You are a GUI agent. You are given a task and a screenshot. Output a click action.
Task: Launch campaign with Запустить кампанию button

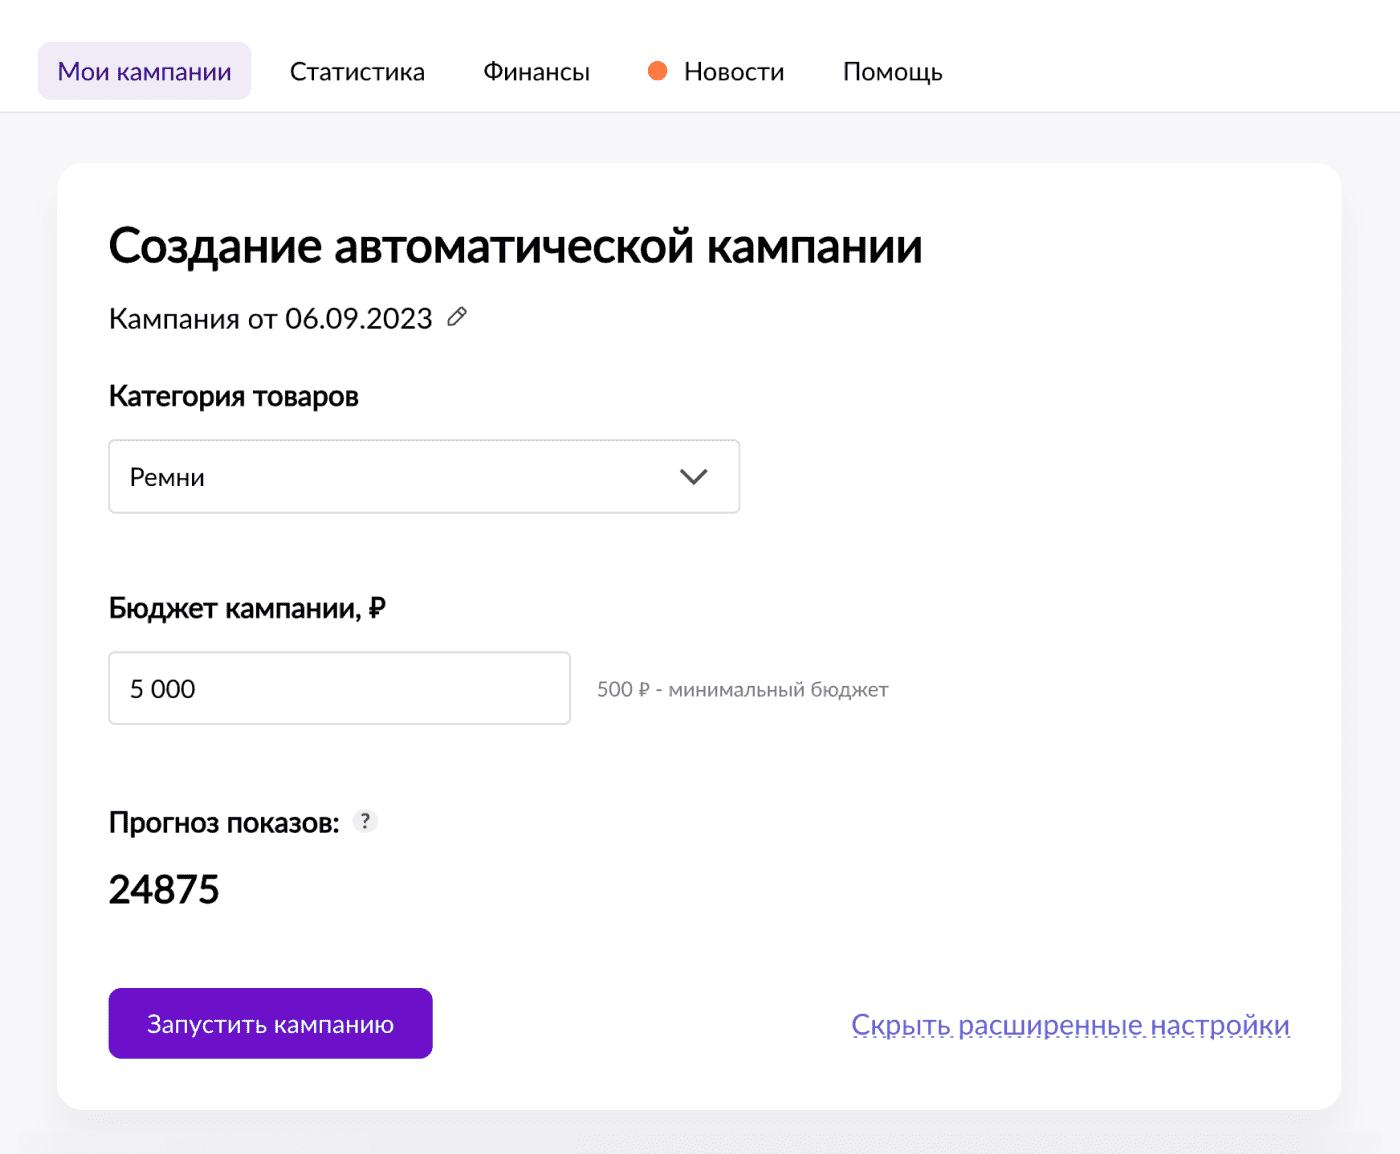point(270,1023)
